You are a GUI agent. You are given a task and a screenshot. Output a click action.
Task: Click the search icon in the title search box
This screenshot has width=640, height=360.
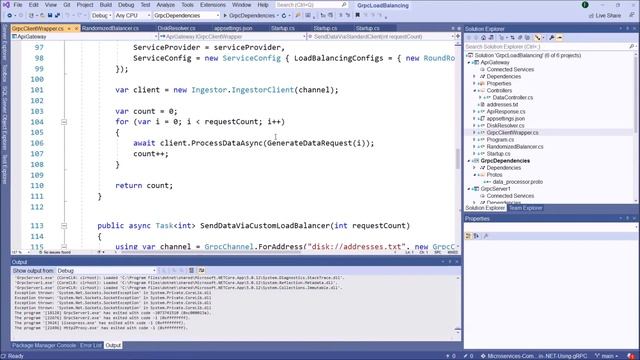click(x=344, y=5)
